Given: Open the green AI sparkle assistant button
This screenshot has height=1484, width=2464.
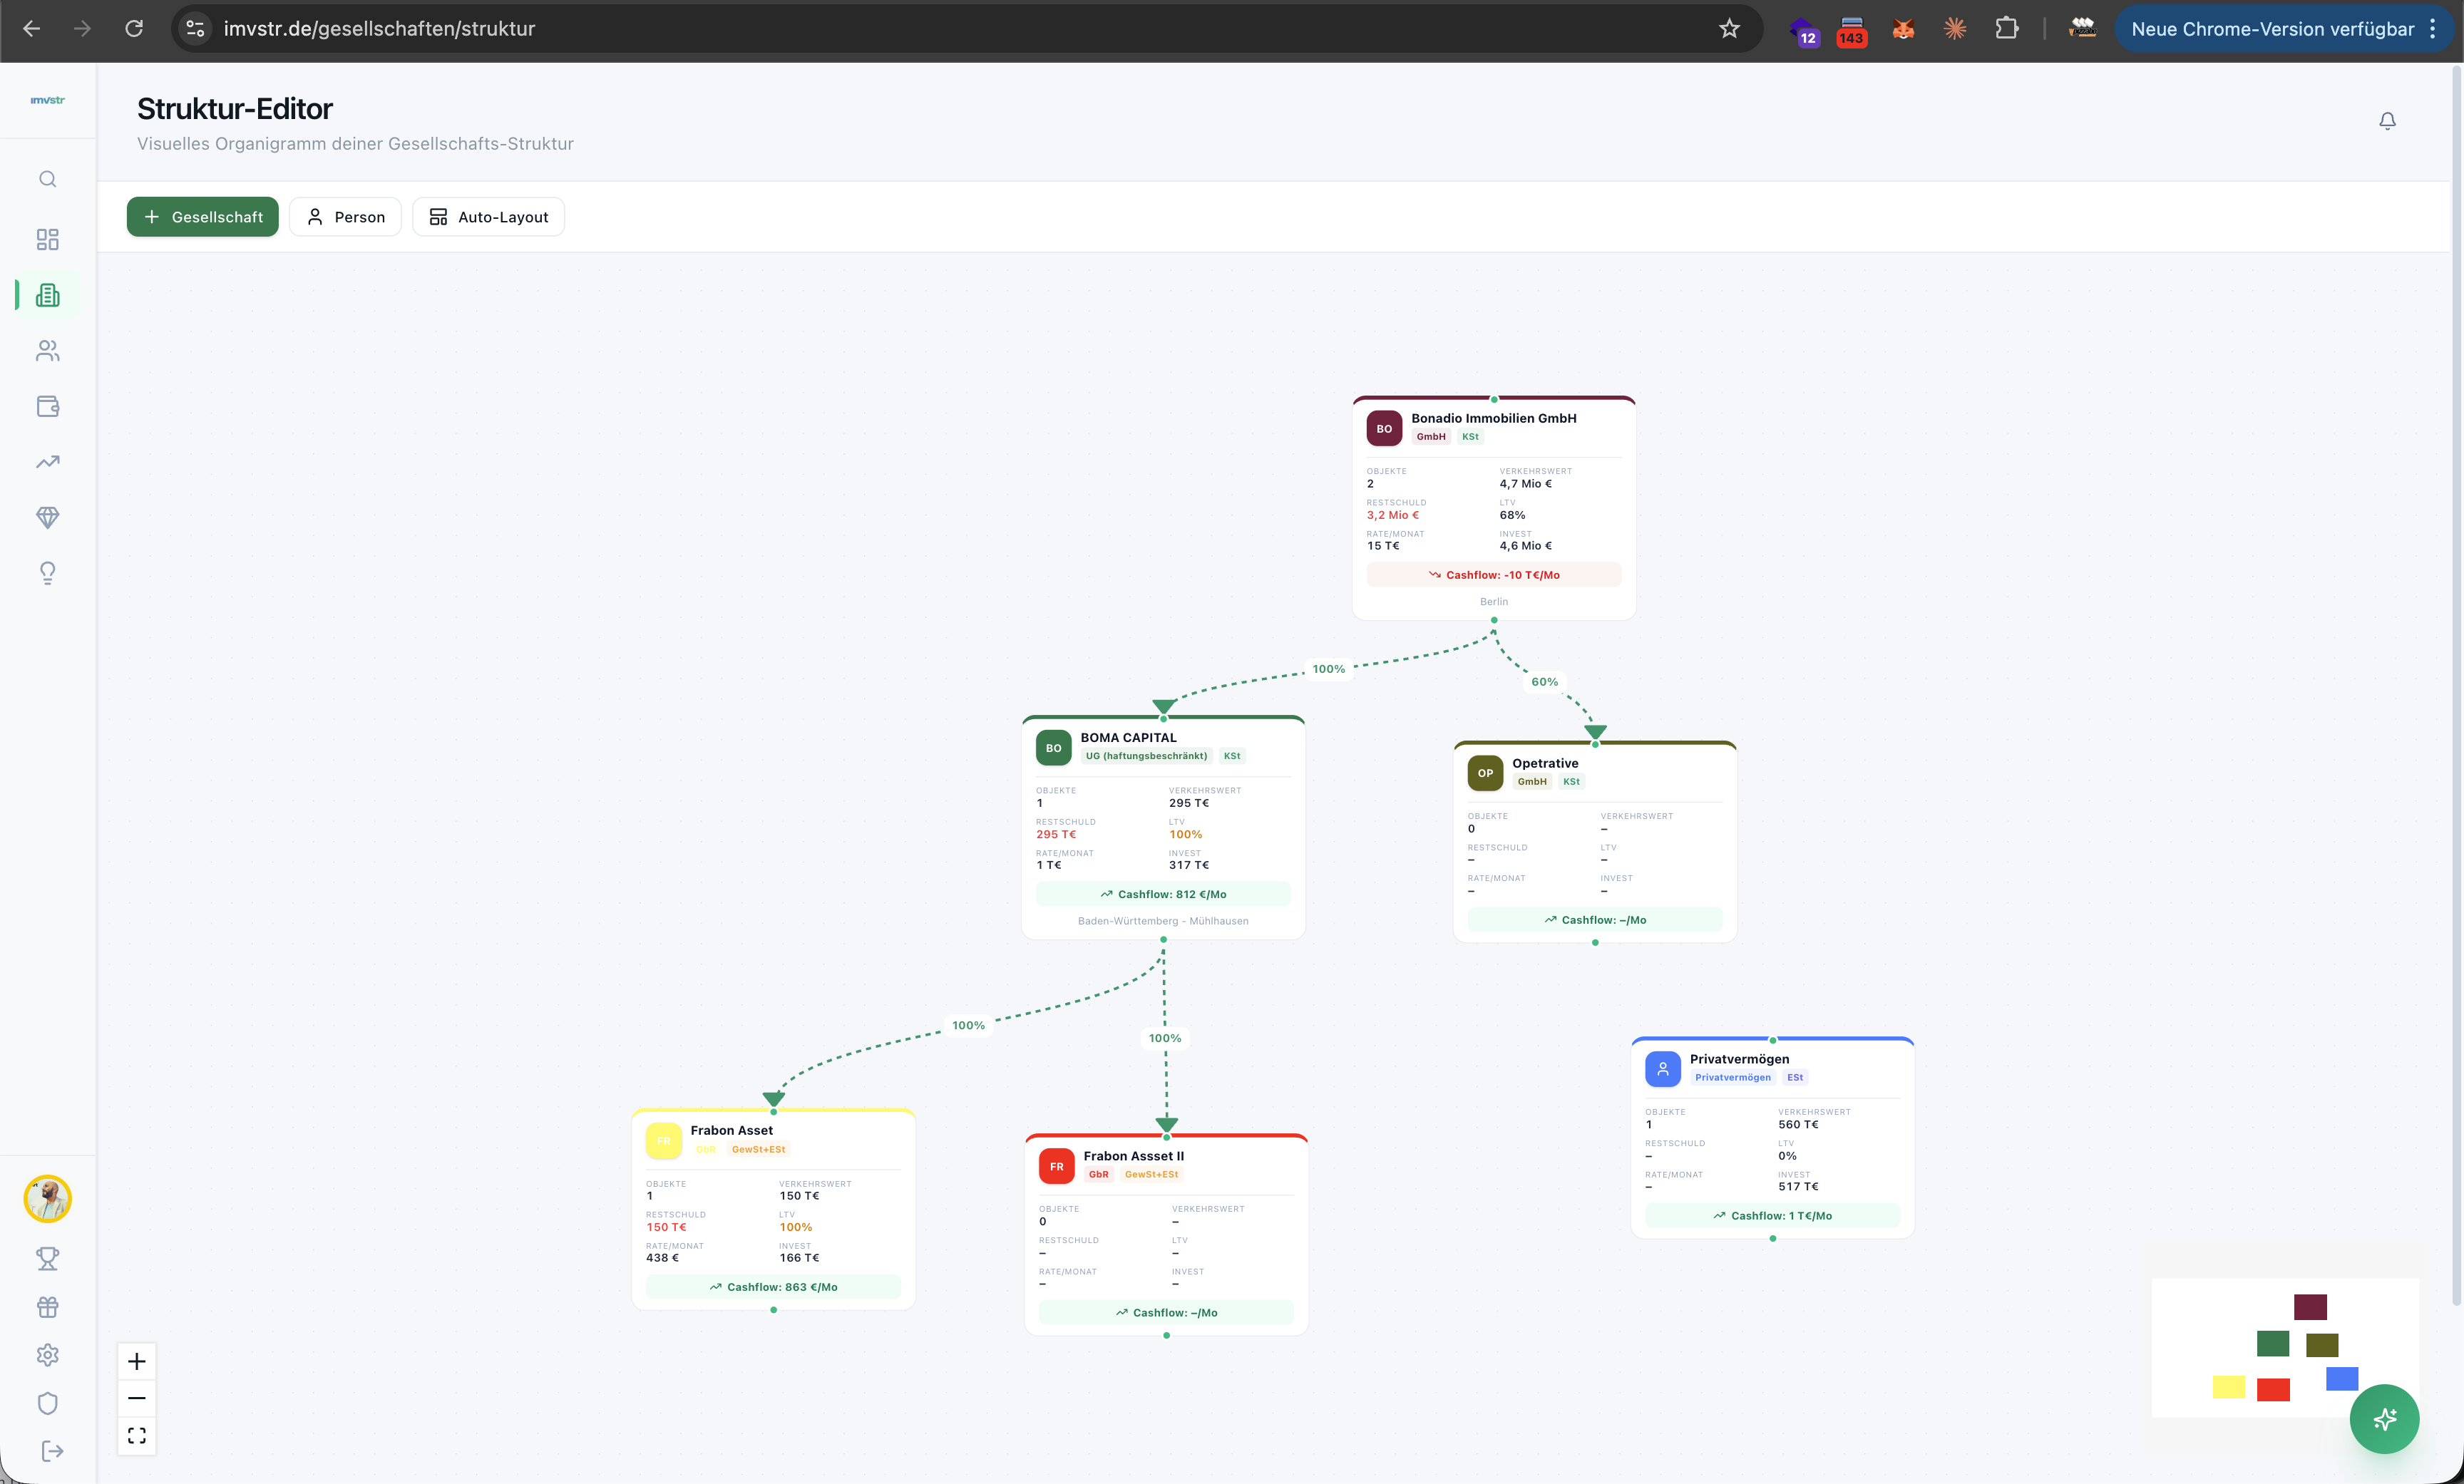Looking at the screenshot, I should pyautogui.click(x=2384, y=1418).
